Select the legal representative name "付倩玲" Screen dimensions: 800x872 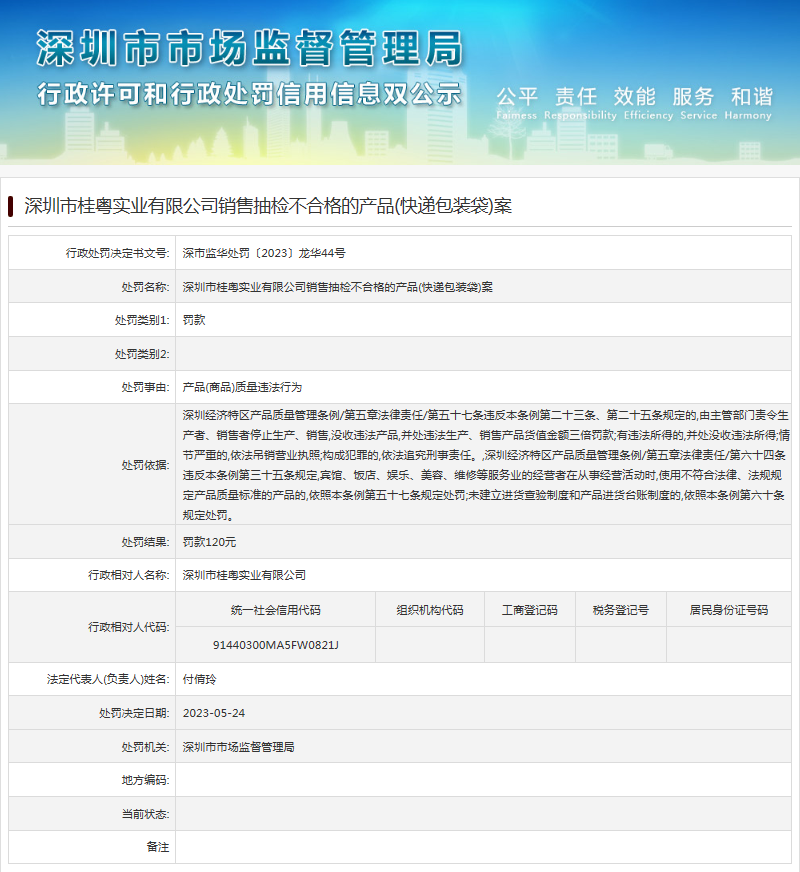pyautogui.click(x=200, y=680)
